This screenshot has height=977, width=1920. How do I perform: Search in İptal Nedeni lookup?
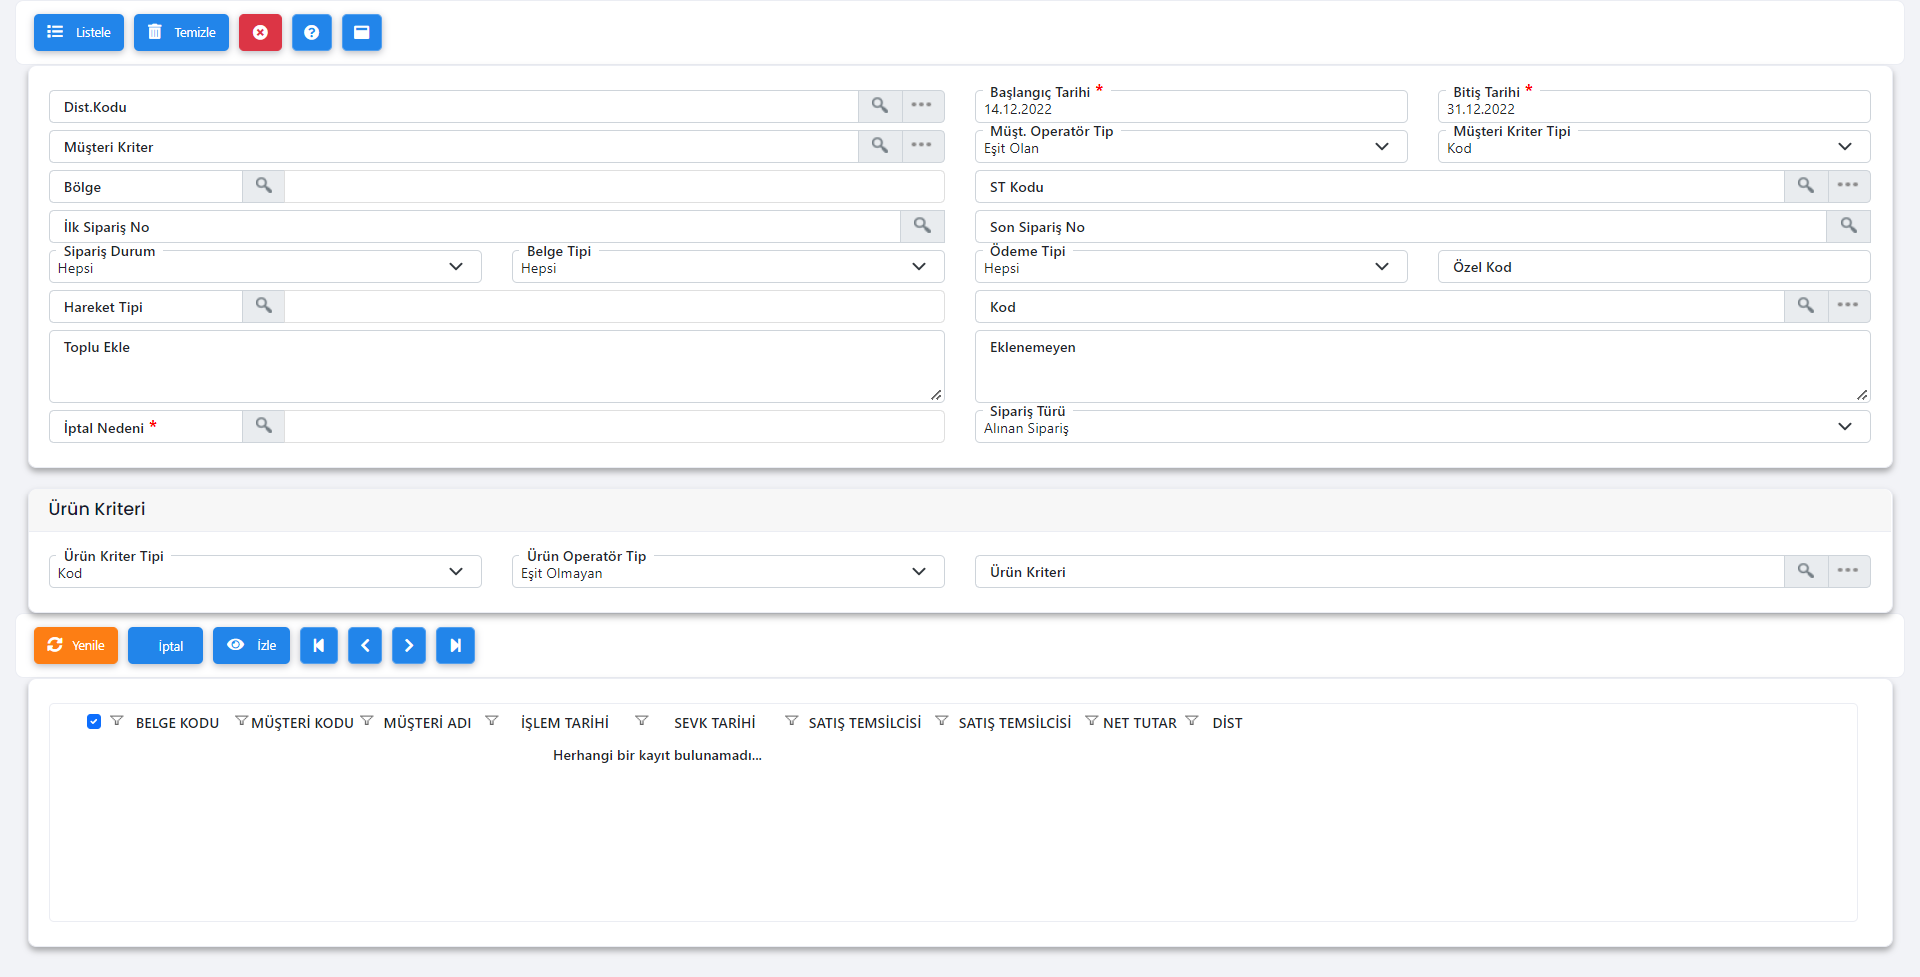[264, 426]
